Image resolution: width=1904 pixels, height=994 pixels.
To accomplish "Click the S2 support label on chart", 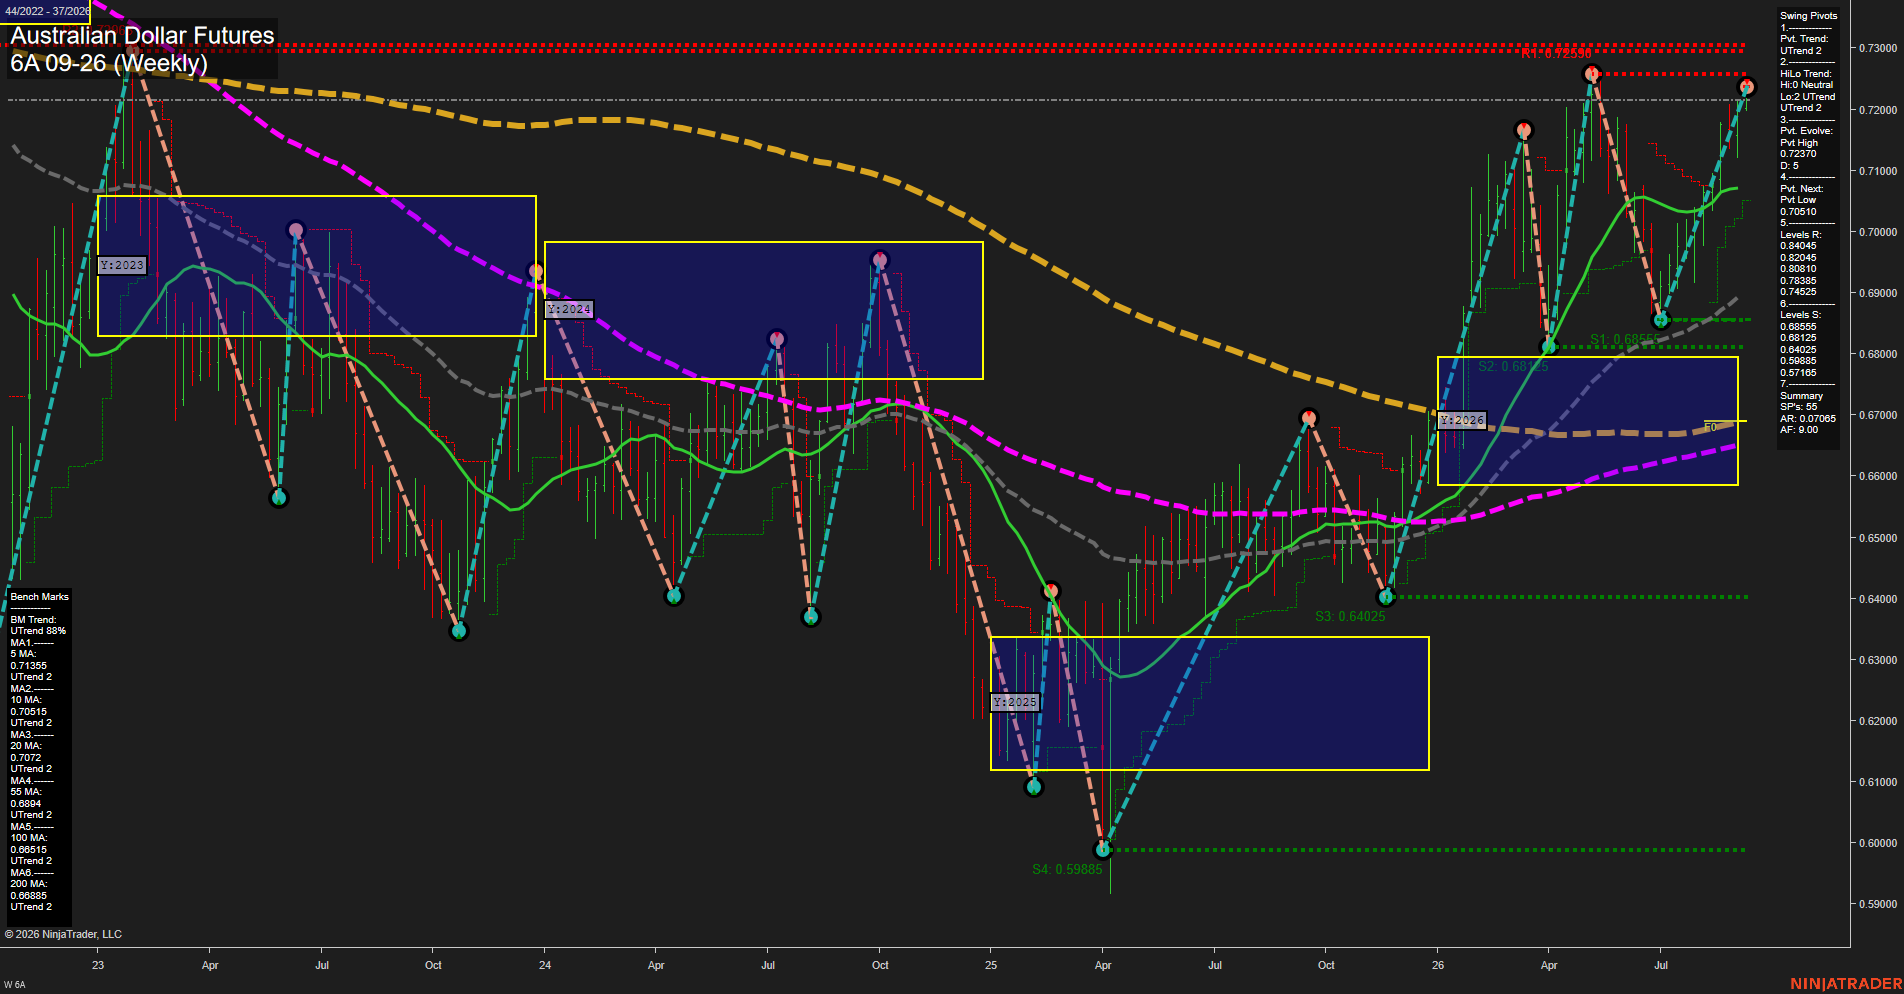I will click(x=1513, y=366).
